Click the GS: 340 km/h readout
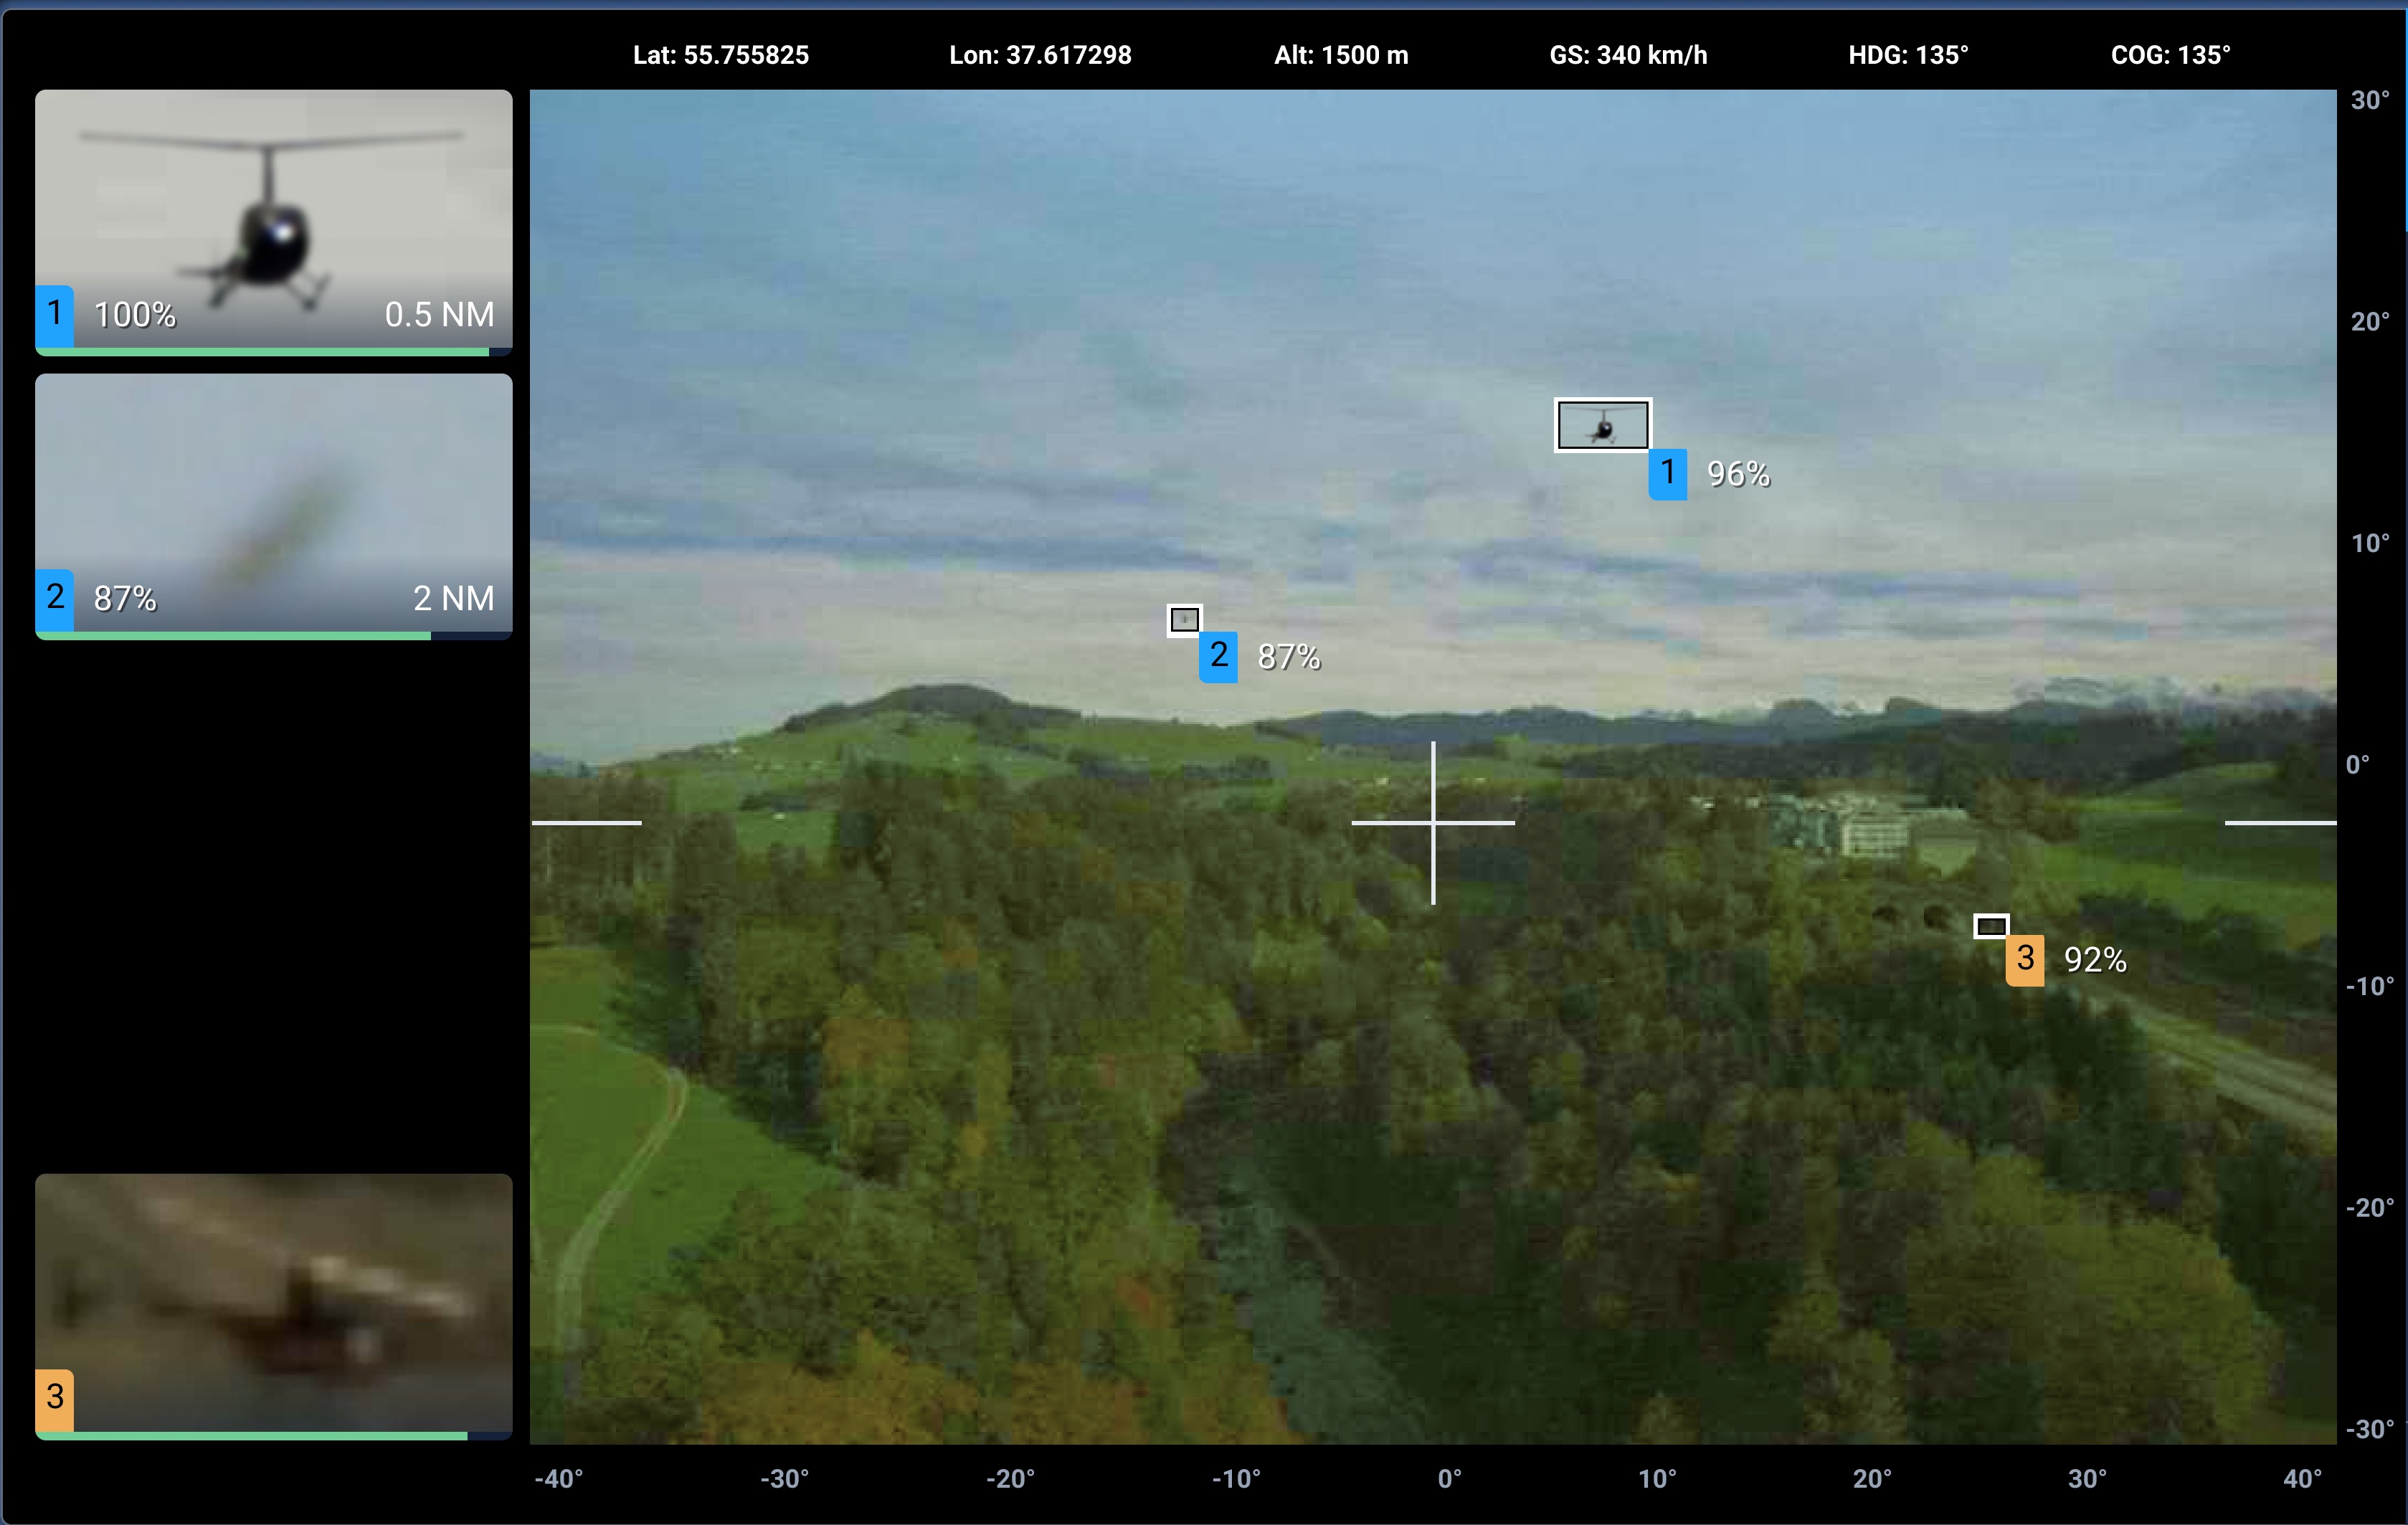This screenshot has width=2408, height=1525. (x=1628, y=55)
